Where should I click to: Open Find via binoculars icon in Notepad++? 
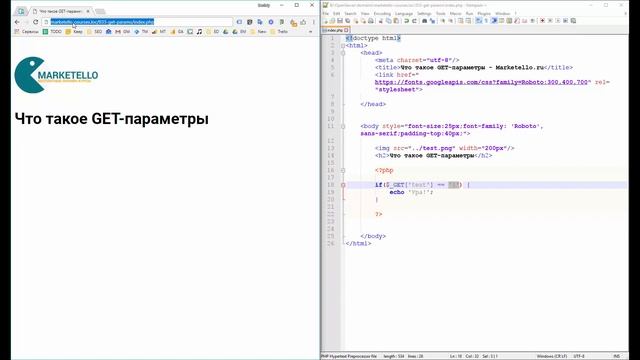(x=424, y=21)
